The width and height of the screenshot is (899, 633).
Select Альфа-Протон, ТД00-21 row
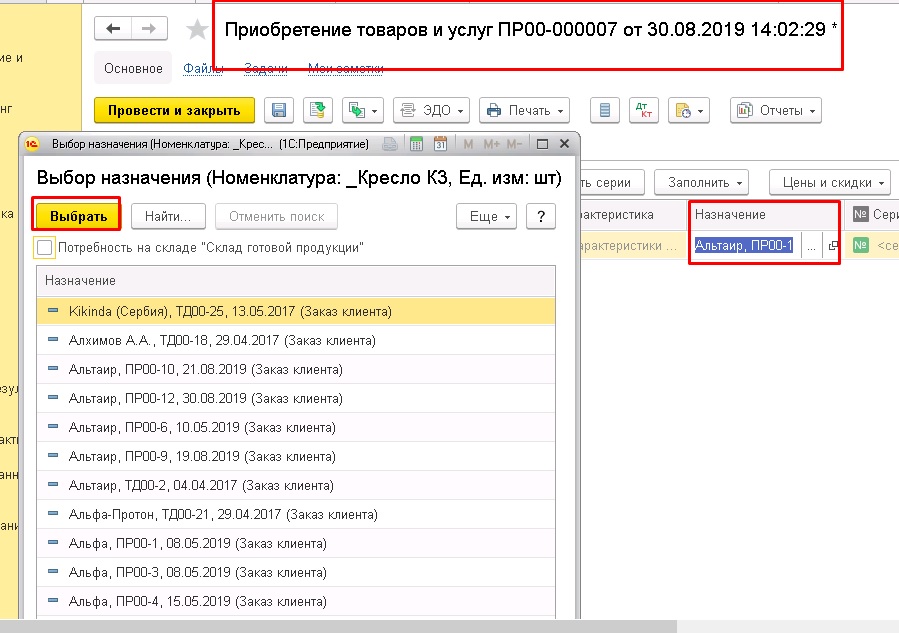pos(296,514)
